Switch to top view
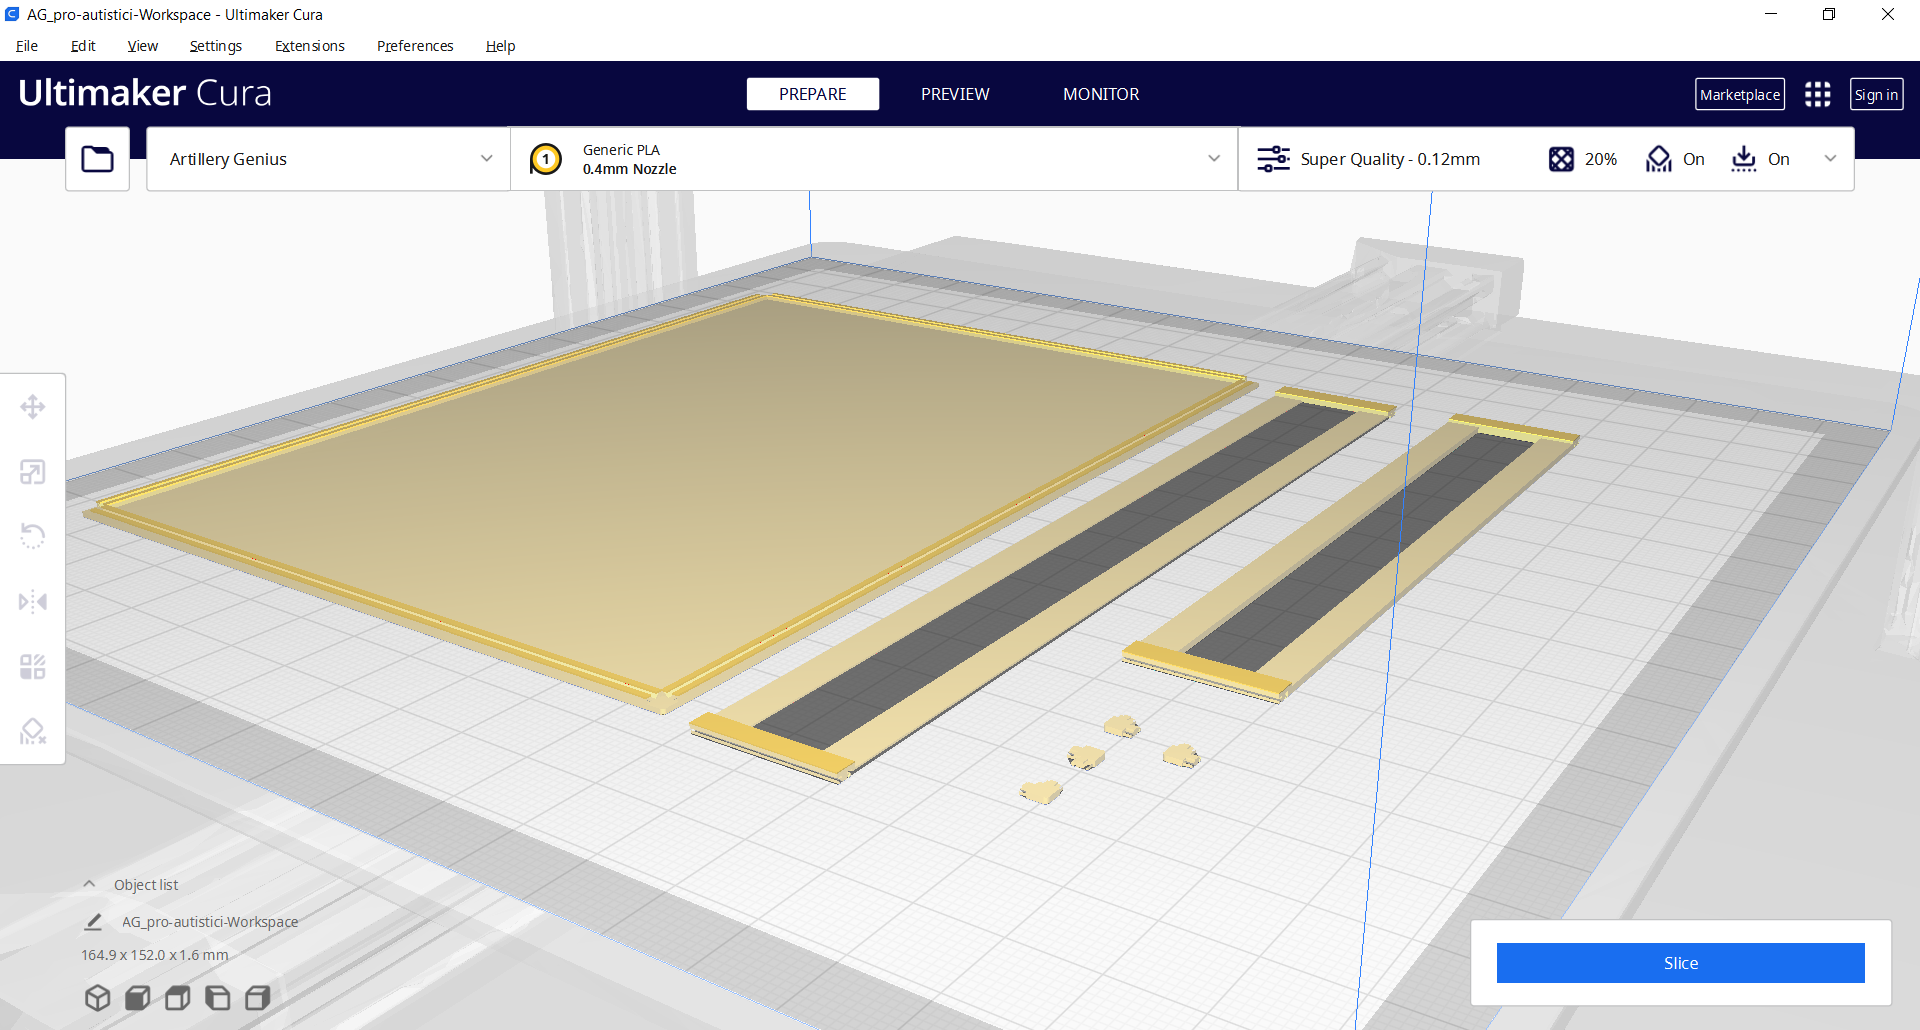 (177, 998)
